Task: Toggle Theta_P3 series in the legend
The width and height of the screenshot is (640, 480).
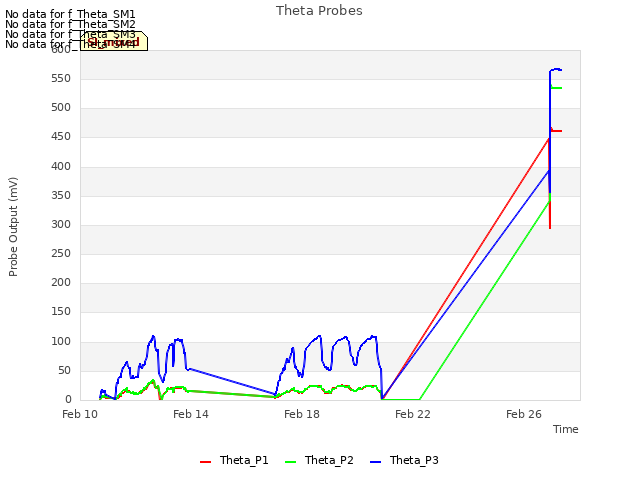Action: pos(404,460)
